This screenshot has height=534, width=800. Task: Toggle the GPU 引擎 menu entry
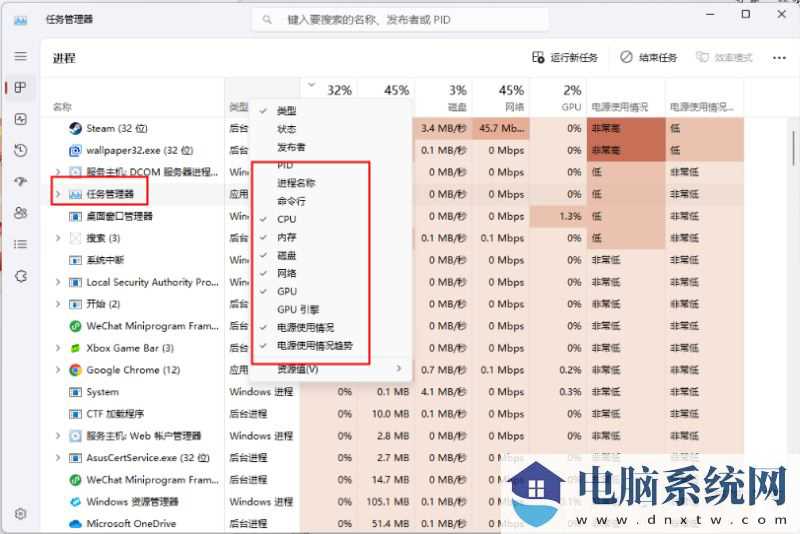pyautogui.click(x=330, y=310)
